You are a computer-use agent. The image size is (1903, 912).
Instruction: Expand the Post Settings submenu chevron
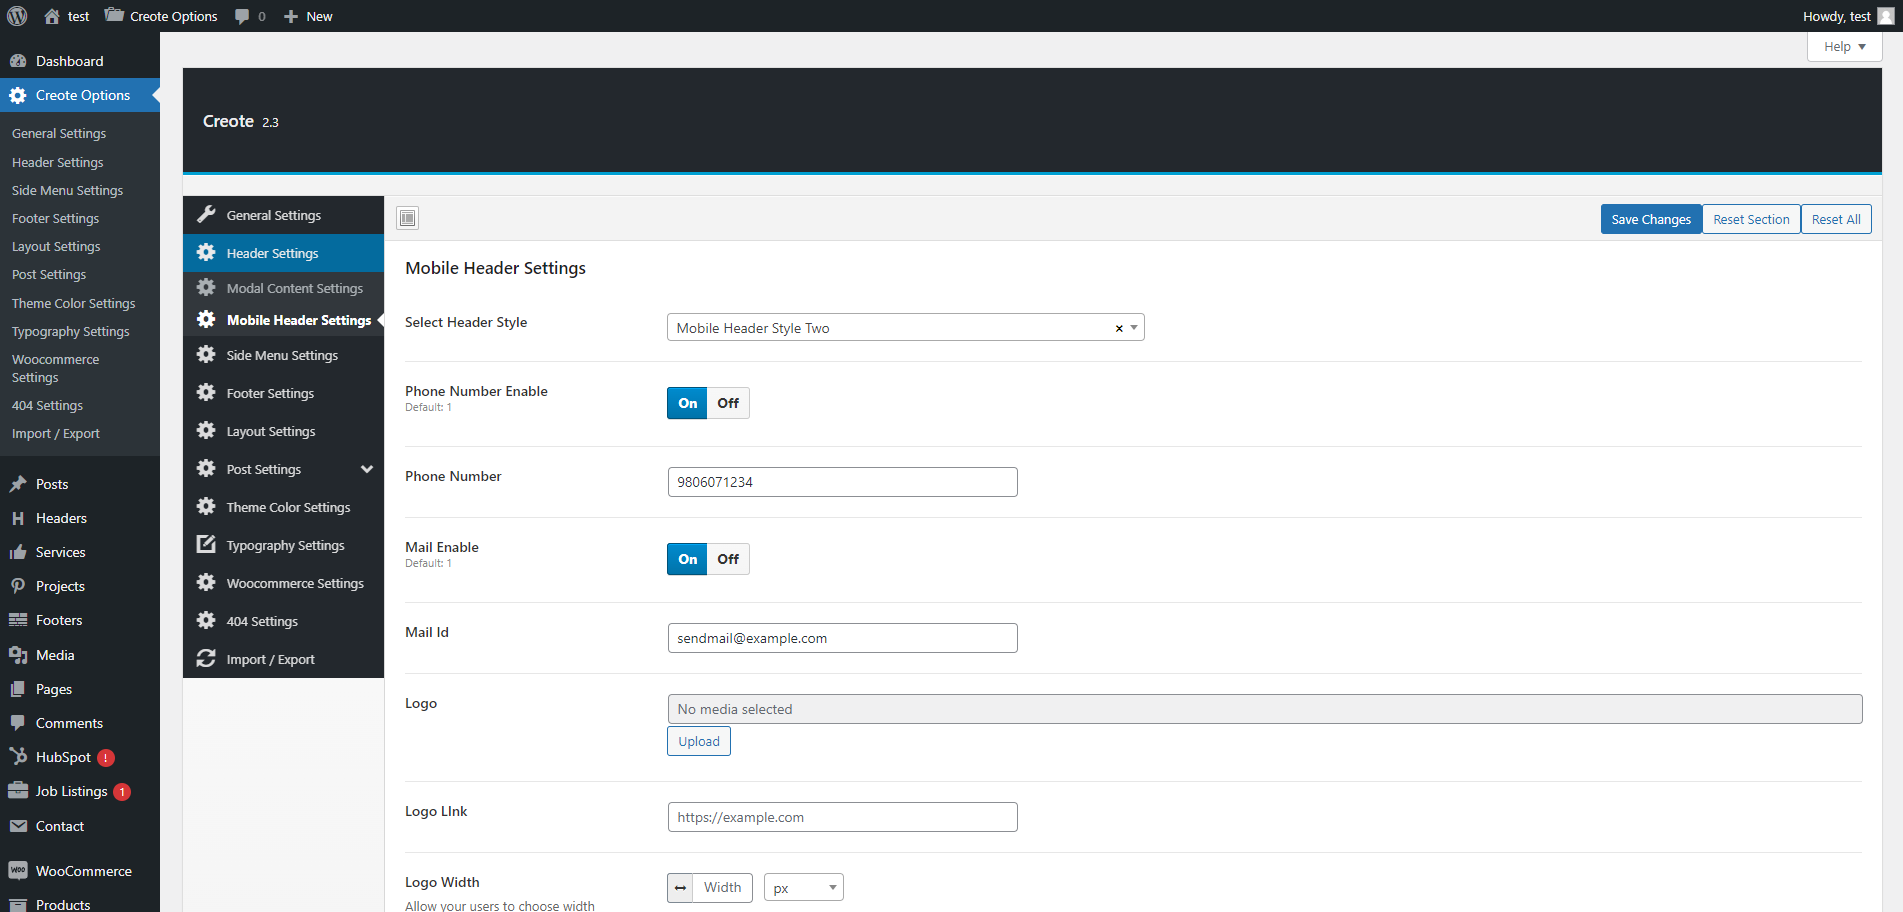(367, 469)
